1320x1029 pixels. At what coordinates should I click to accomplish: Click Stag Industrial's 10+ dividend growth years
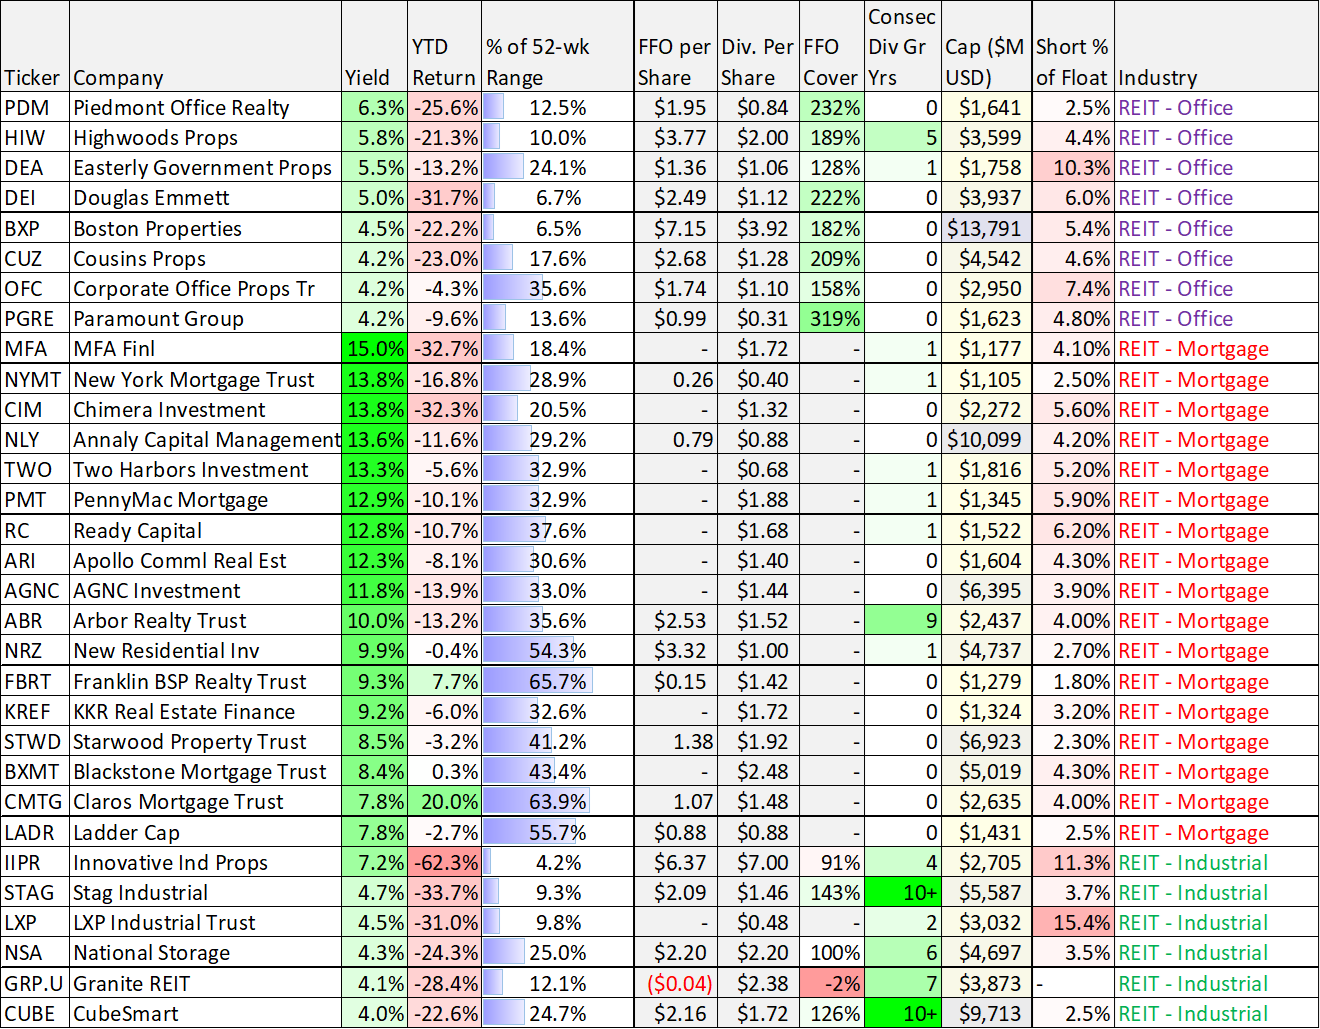[x=902, y=893]
